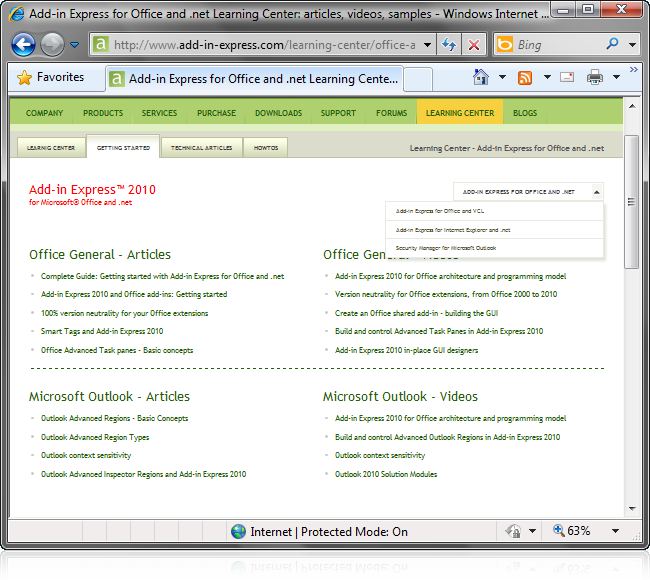Image resolution: width=650 pixels, height=580 pixels.
Task: Expand the address bar history dropdown
Action: [427, 44]
